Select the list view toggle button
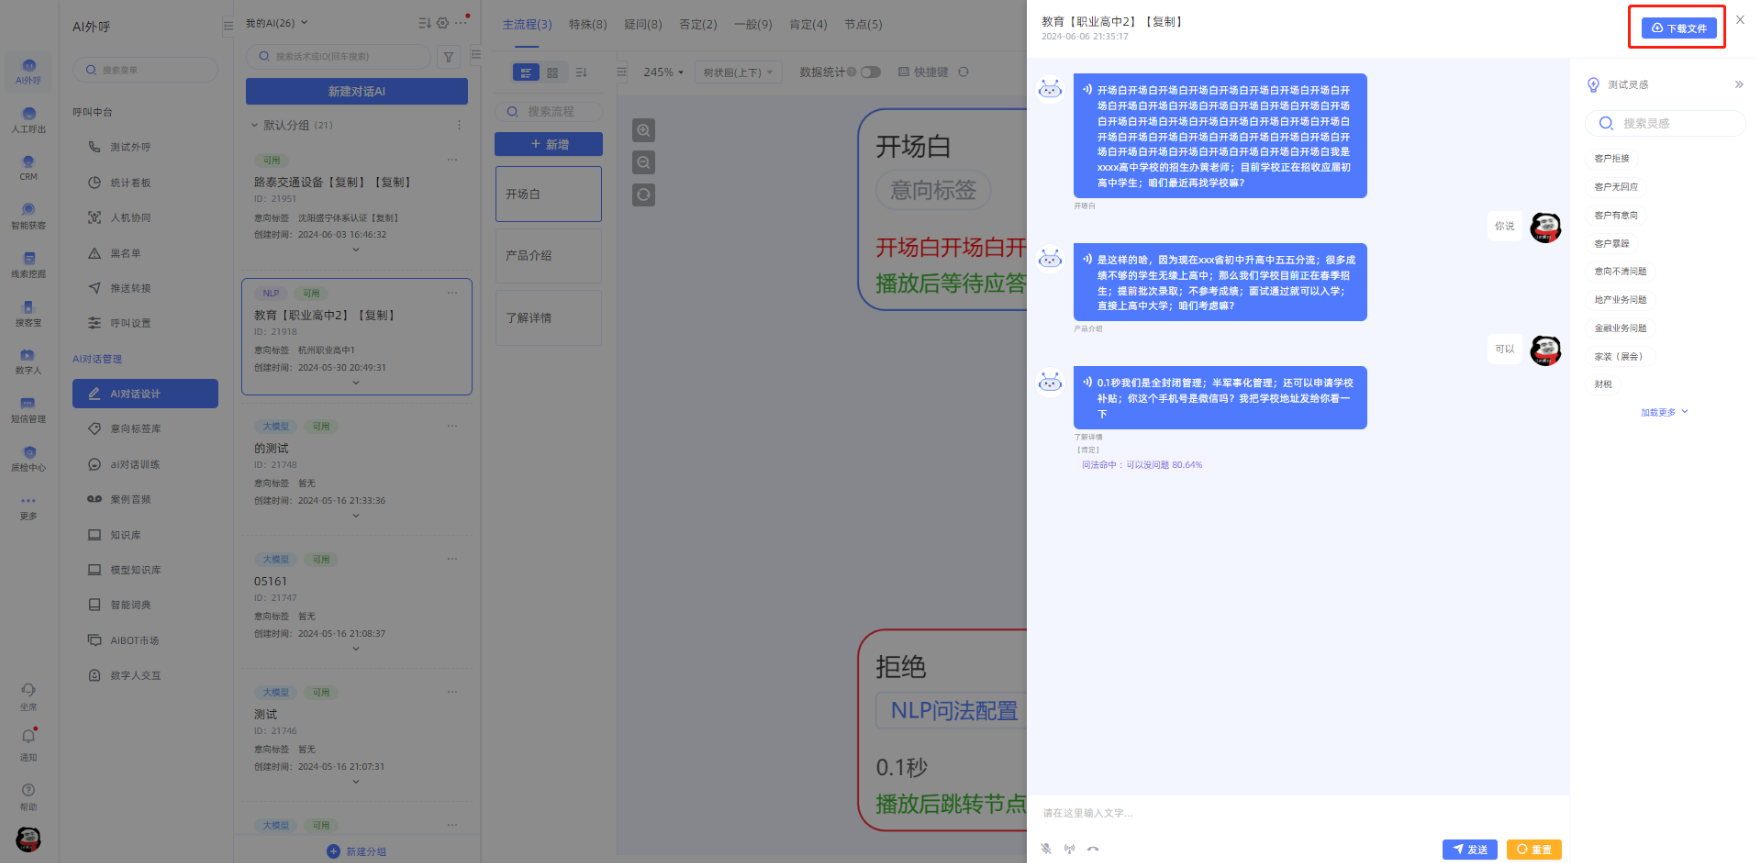This screenshot has height=863, width=1757. pyautogui.click(x=525, y=72)
